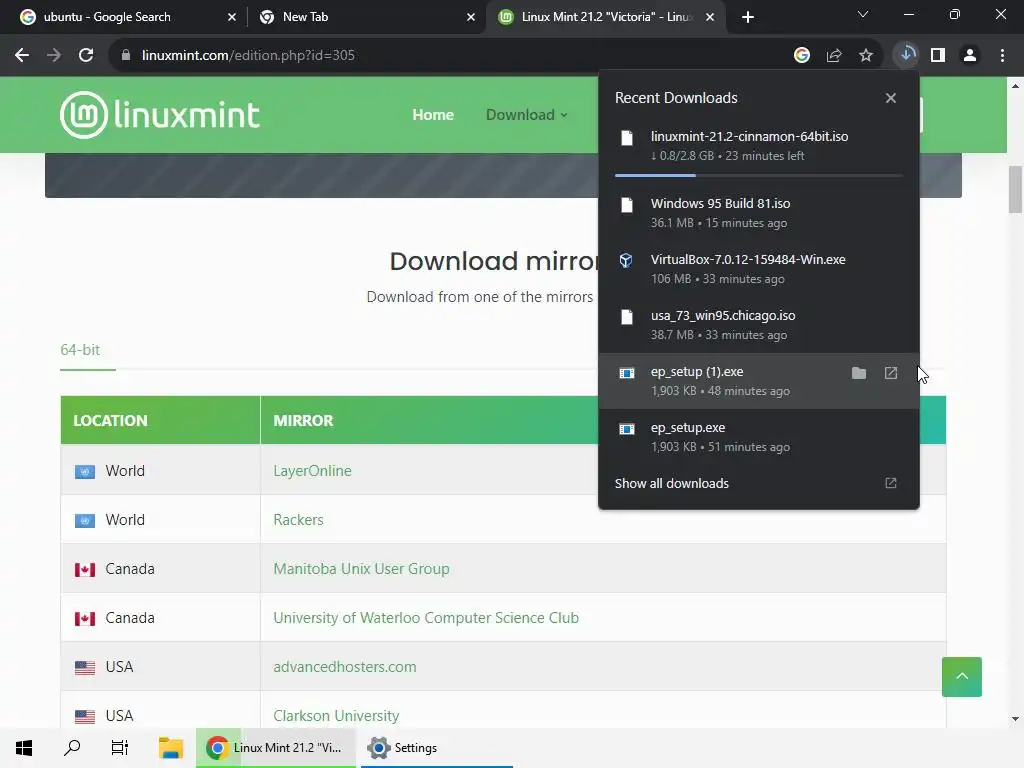Open LayerOnline mirror link
The width and height of the screenshot is (1024, 768).
pos(312,471)
